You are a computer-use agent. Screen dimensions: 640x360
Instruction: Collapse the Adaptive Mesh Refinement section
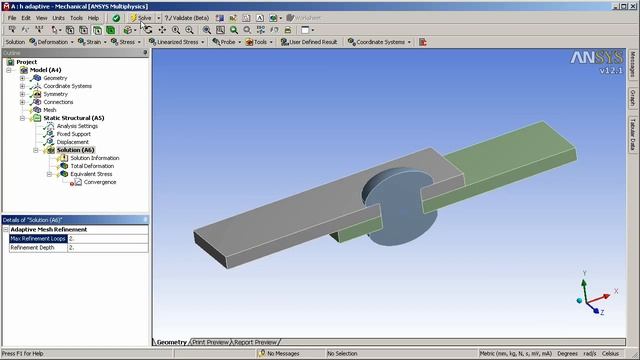pos(6,229)
